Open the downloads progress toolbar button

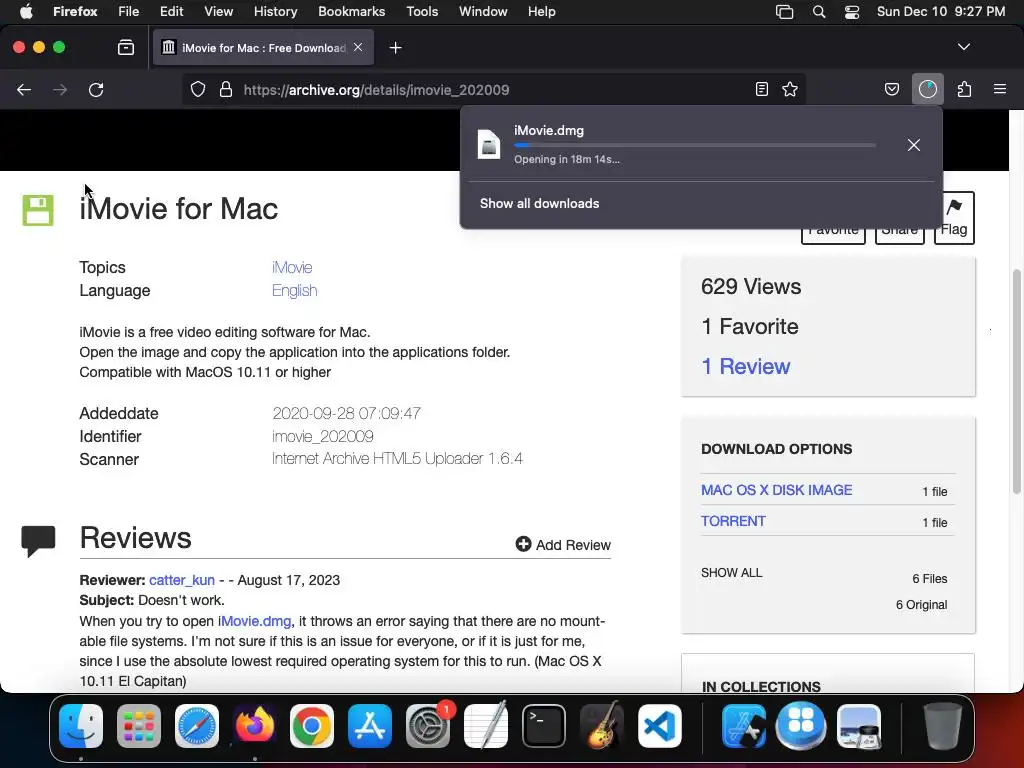(x=928, y=89)
